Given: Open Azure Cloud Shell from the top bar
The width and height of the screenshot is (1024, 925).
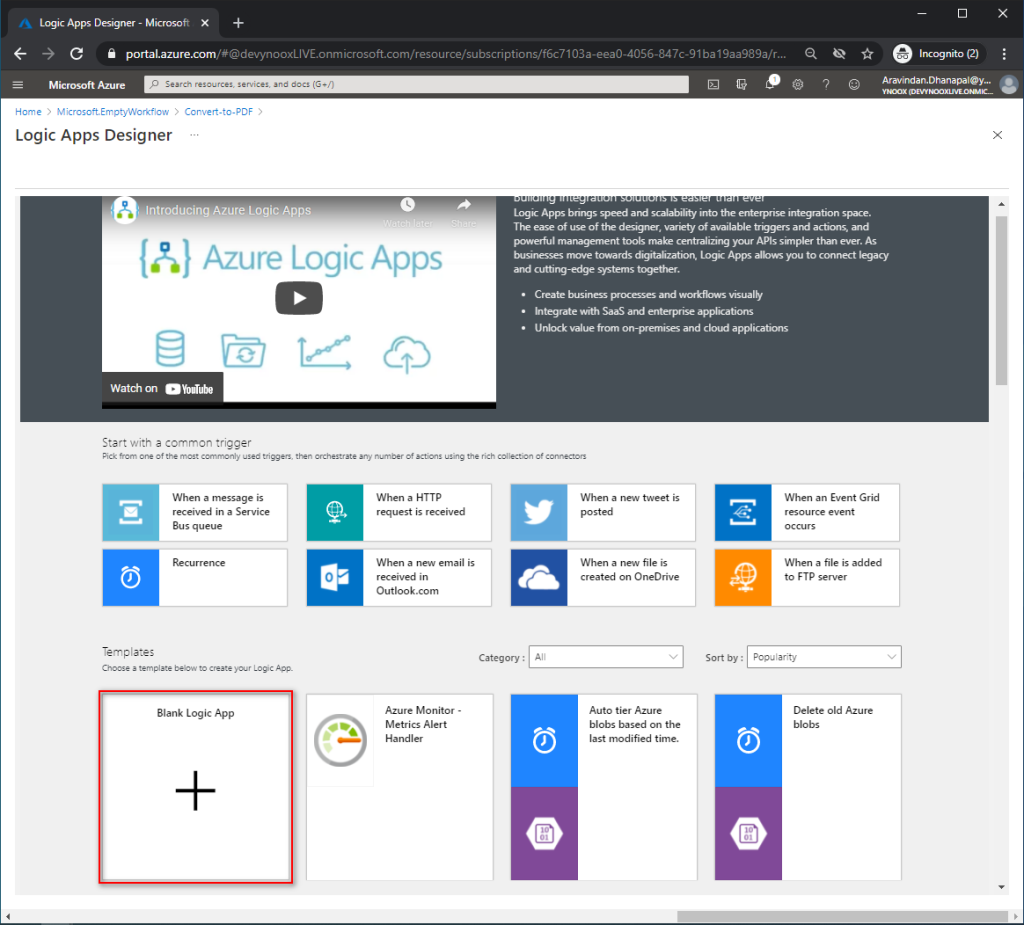Looking at the screenshot, I should (x=713, y=85).
